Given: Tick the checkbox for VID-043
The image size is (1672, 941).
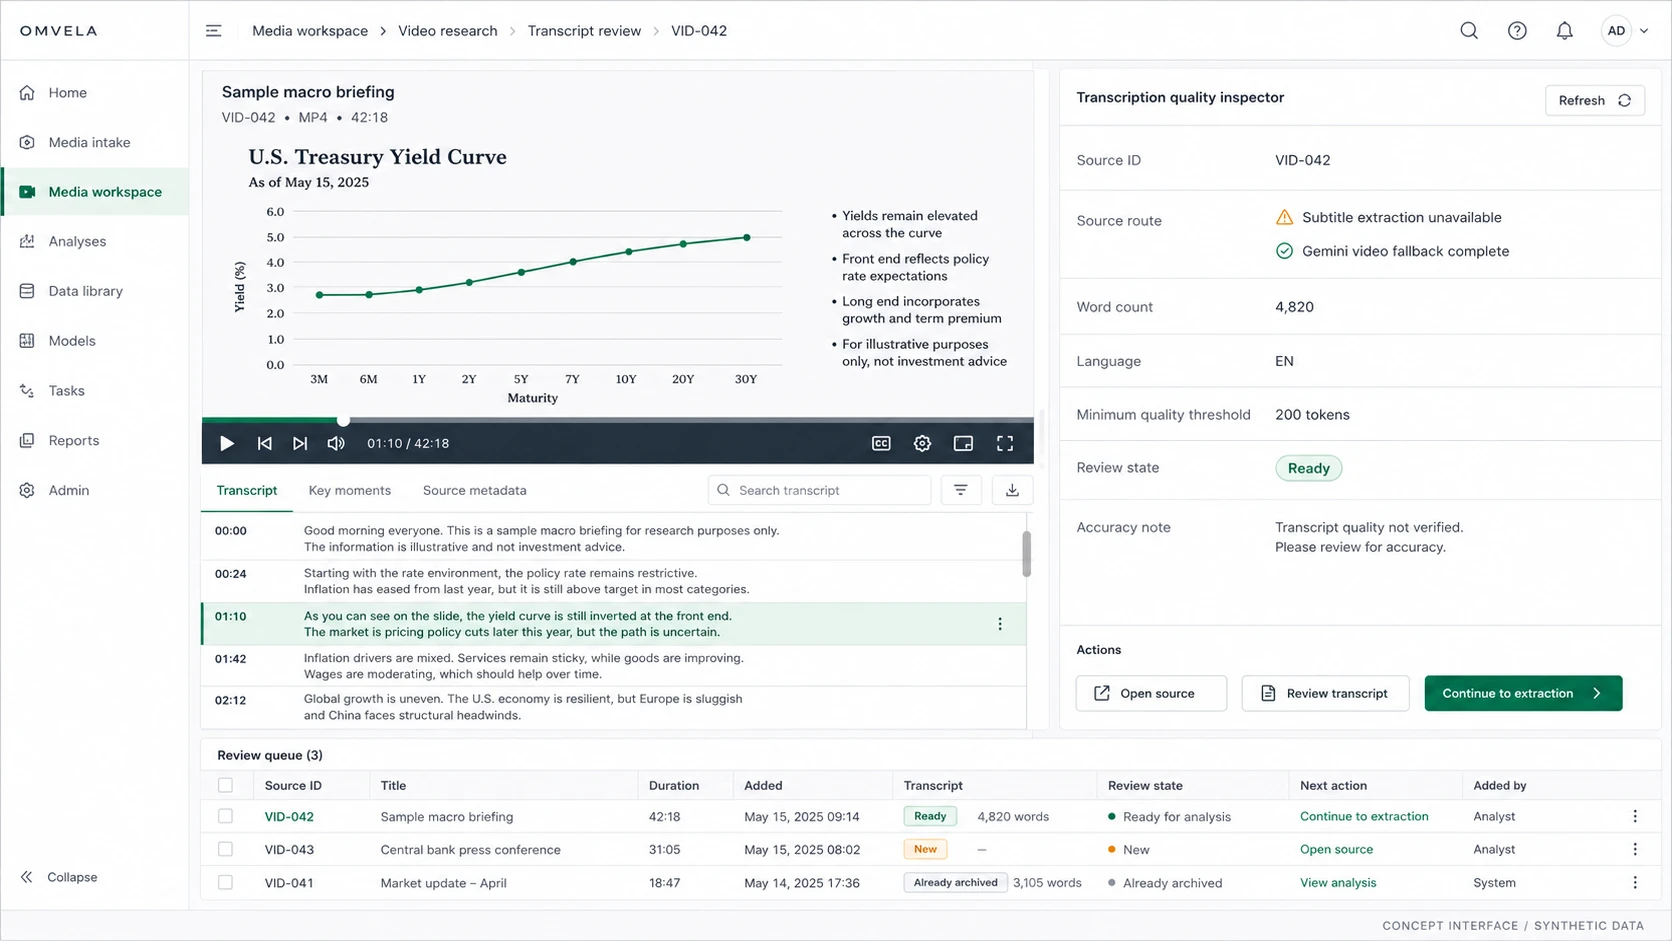Looking at the screenshot, I should [226, 849].
